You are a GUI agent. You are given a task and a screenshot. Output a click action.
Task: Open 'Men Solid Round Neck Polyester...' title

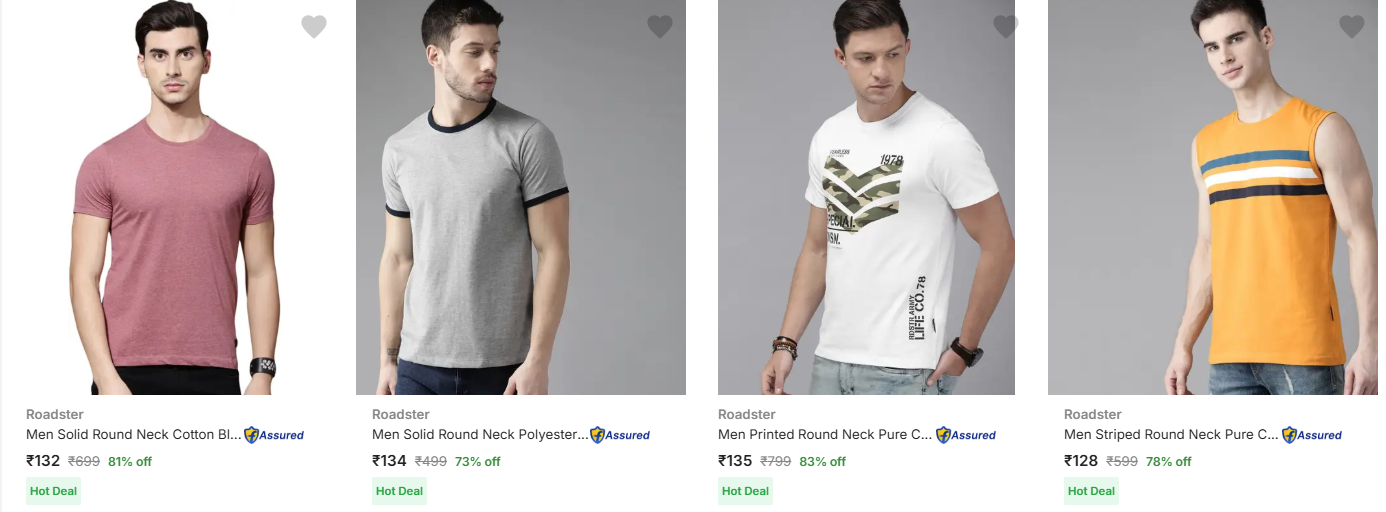(x=479, y=435)
